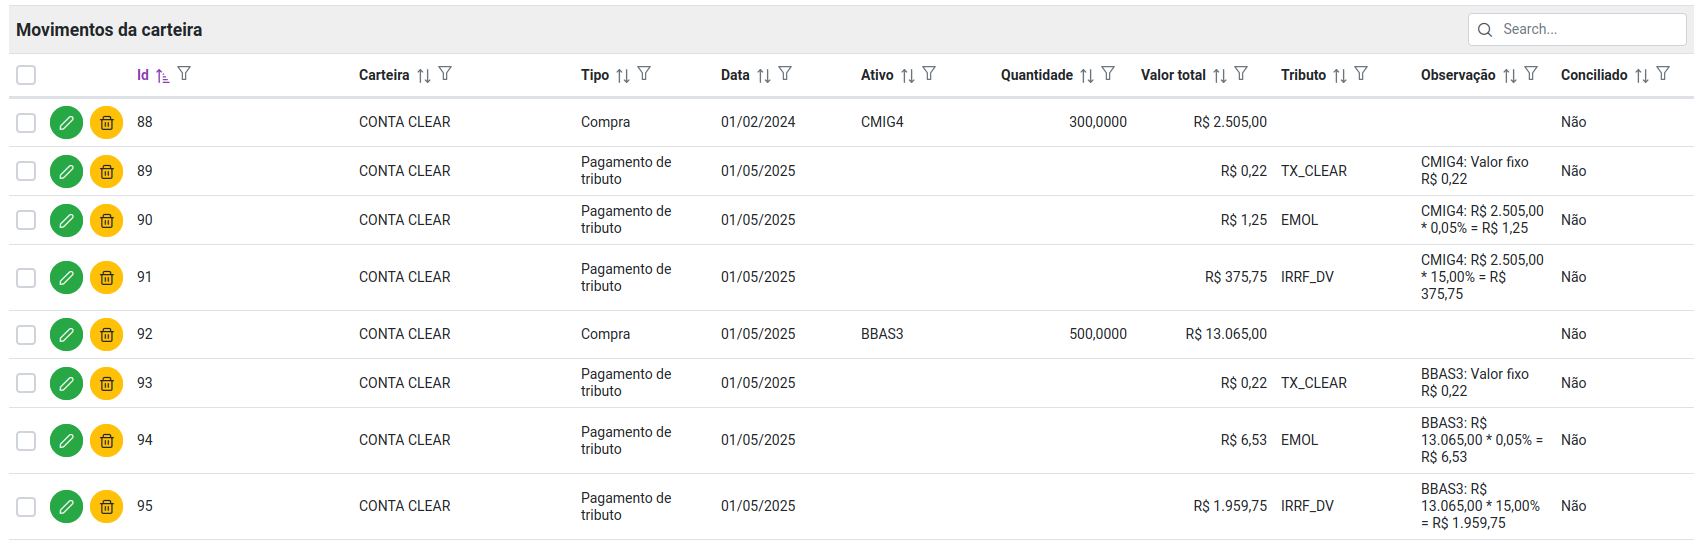Click the BBAS3 asset cell in row 92
The width and height of the screenshot is (1694, 543).
[882, 334]
